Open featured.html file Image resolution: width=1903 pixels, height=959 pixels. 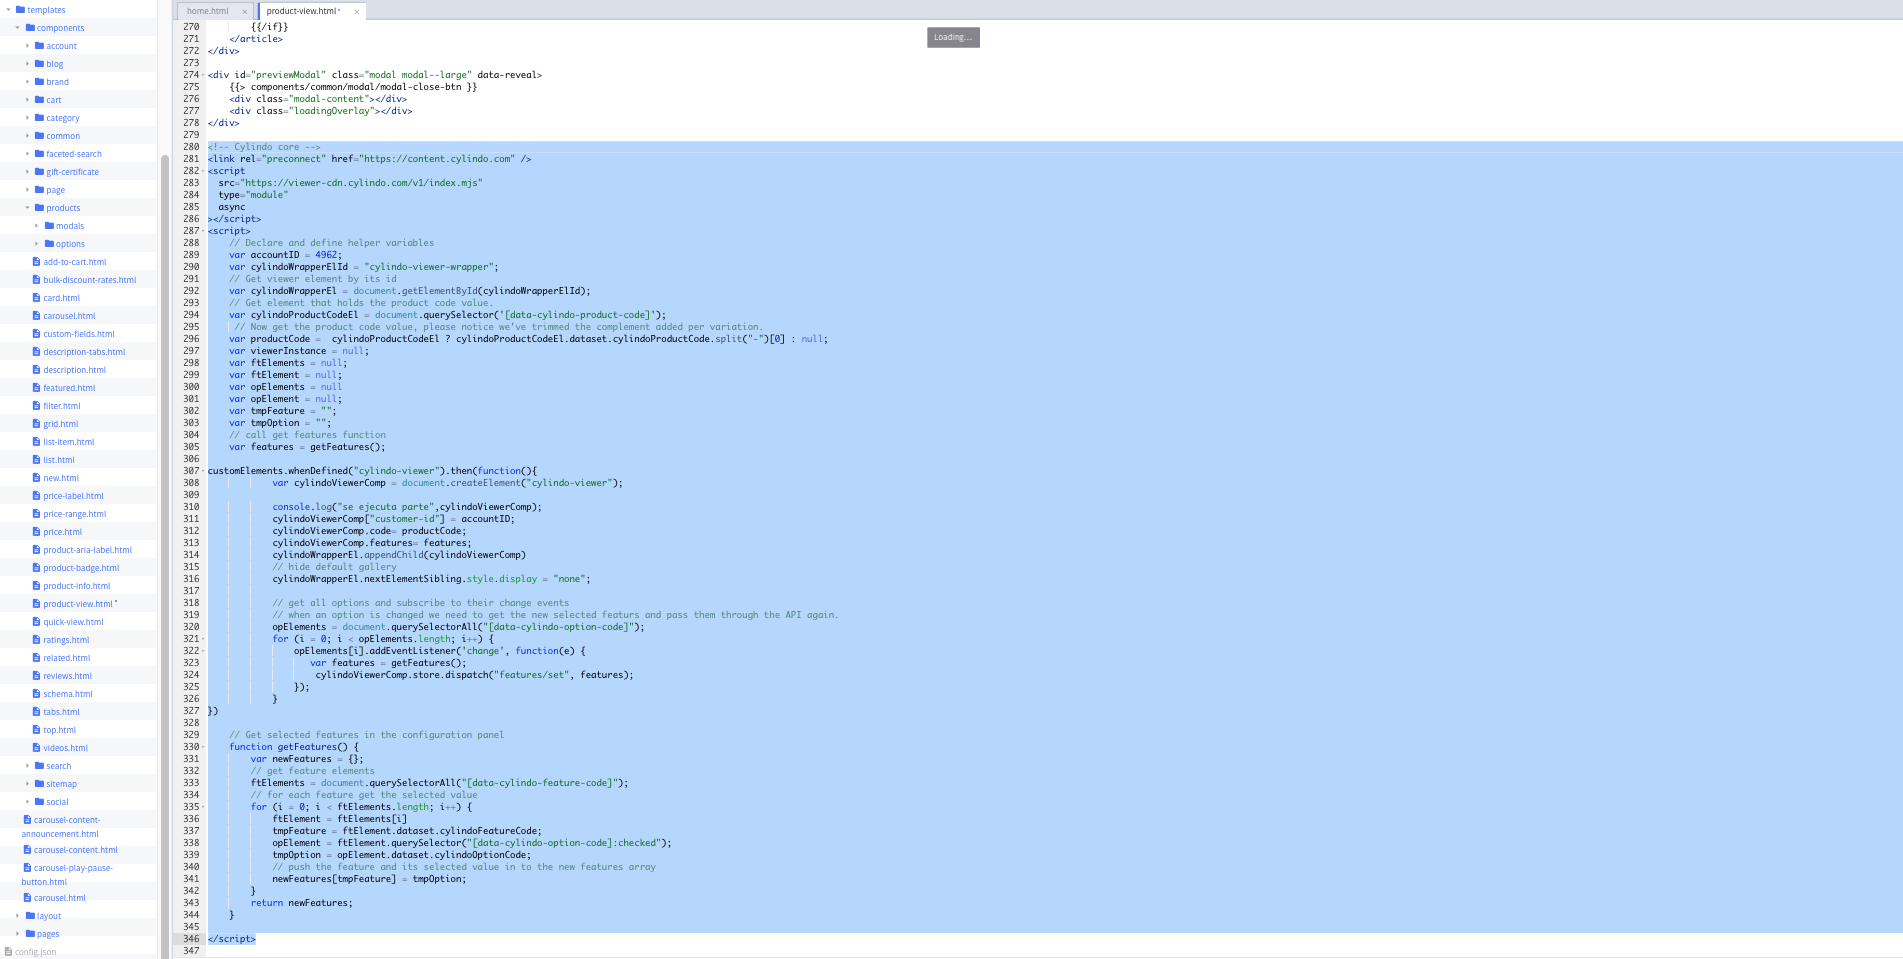(x=69, y=388)
